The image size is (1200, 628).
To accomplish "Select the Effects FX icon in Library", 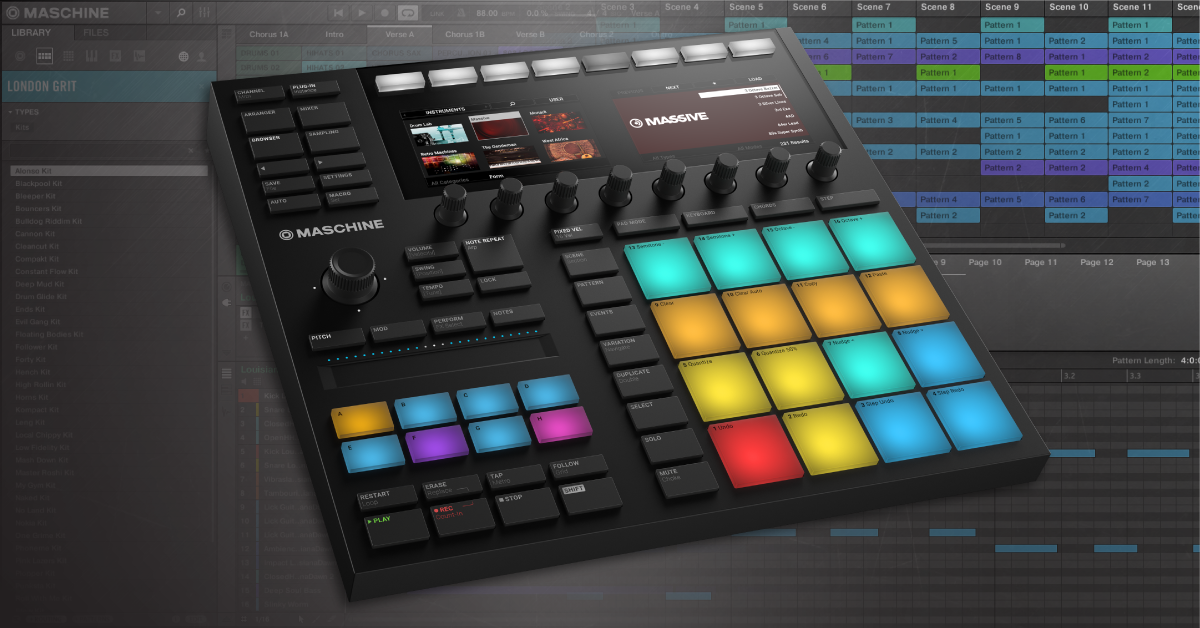I will click(114, 56).
